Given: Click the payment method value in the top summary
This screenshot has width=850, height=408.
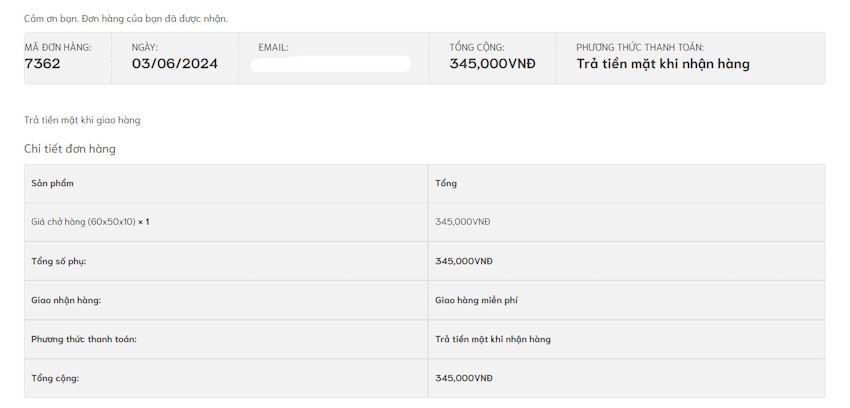Looking at the screenshot, I should tap(662, 64).
